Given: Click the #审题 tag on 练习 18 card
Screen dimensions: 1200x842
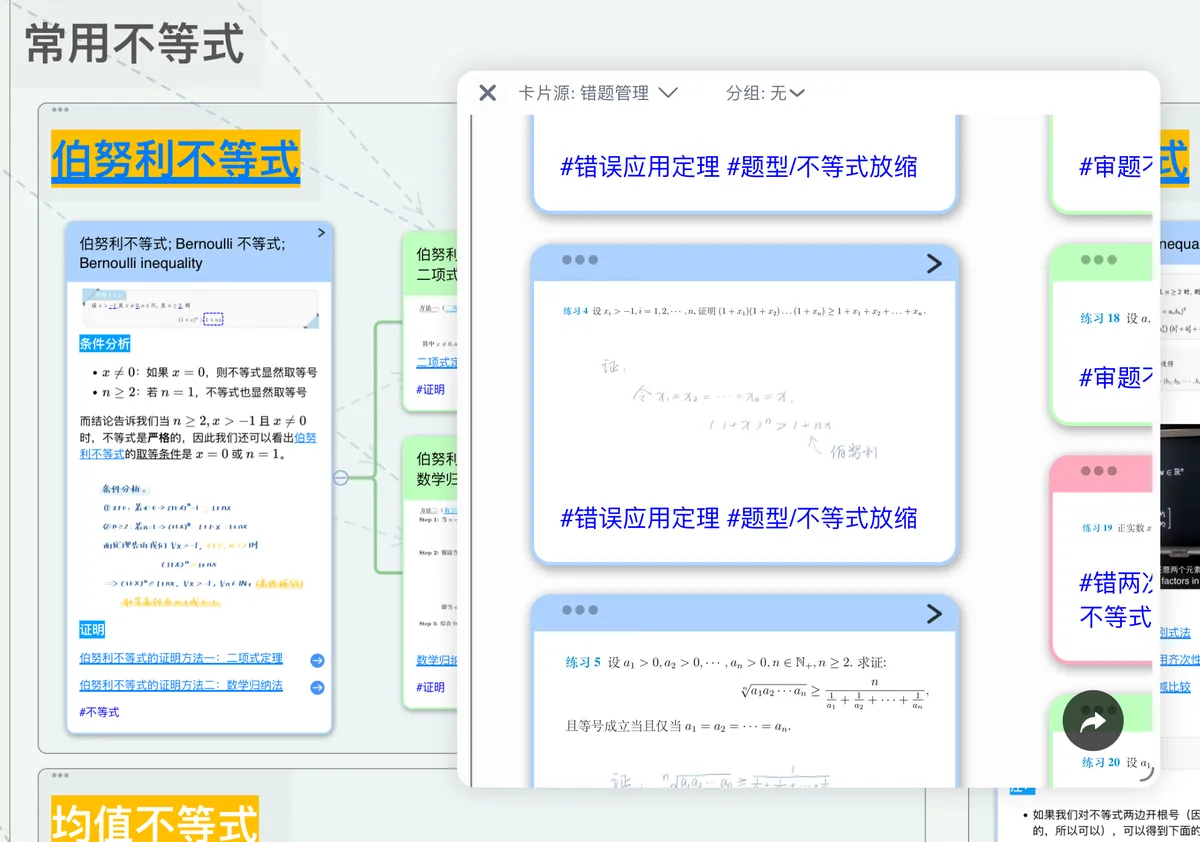Looking at the screenshot, I should 1116,377.
